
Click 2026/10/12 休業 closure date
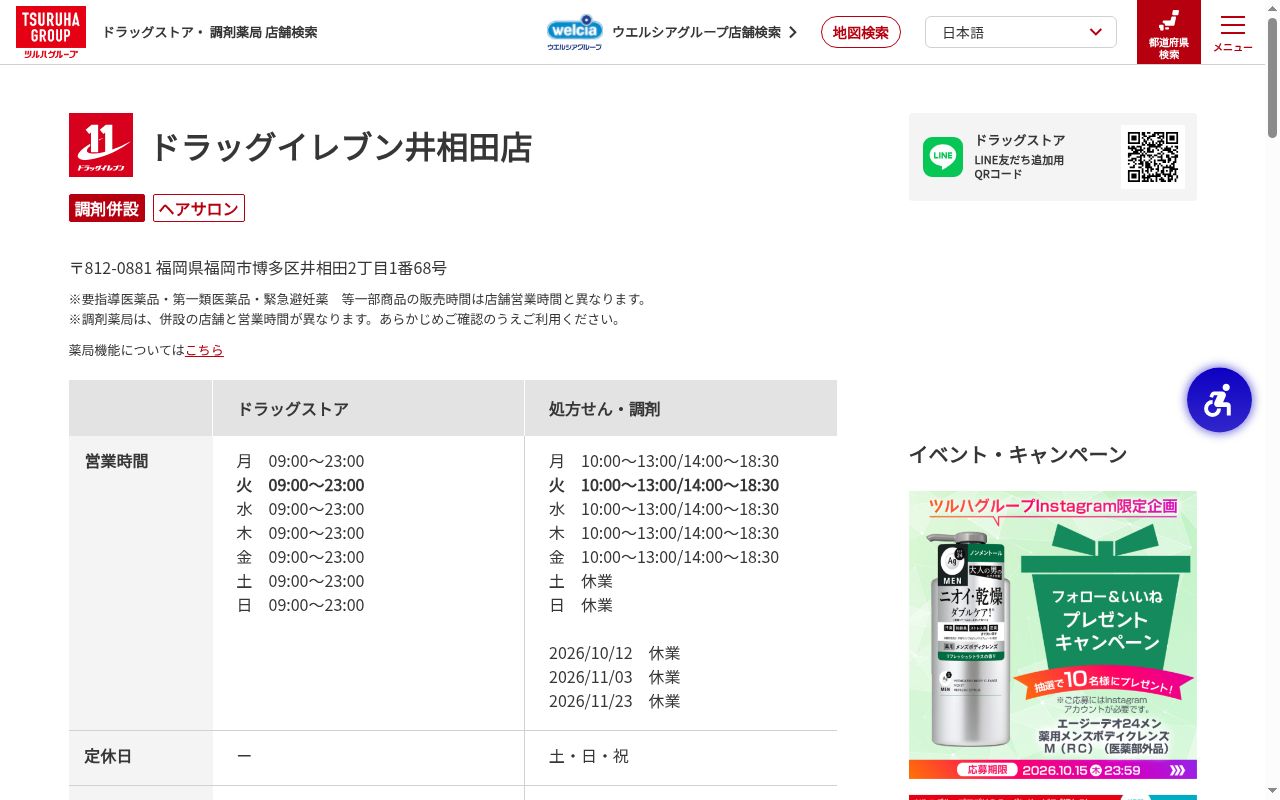(x=614, y=653)
